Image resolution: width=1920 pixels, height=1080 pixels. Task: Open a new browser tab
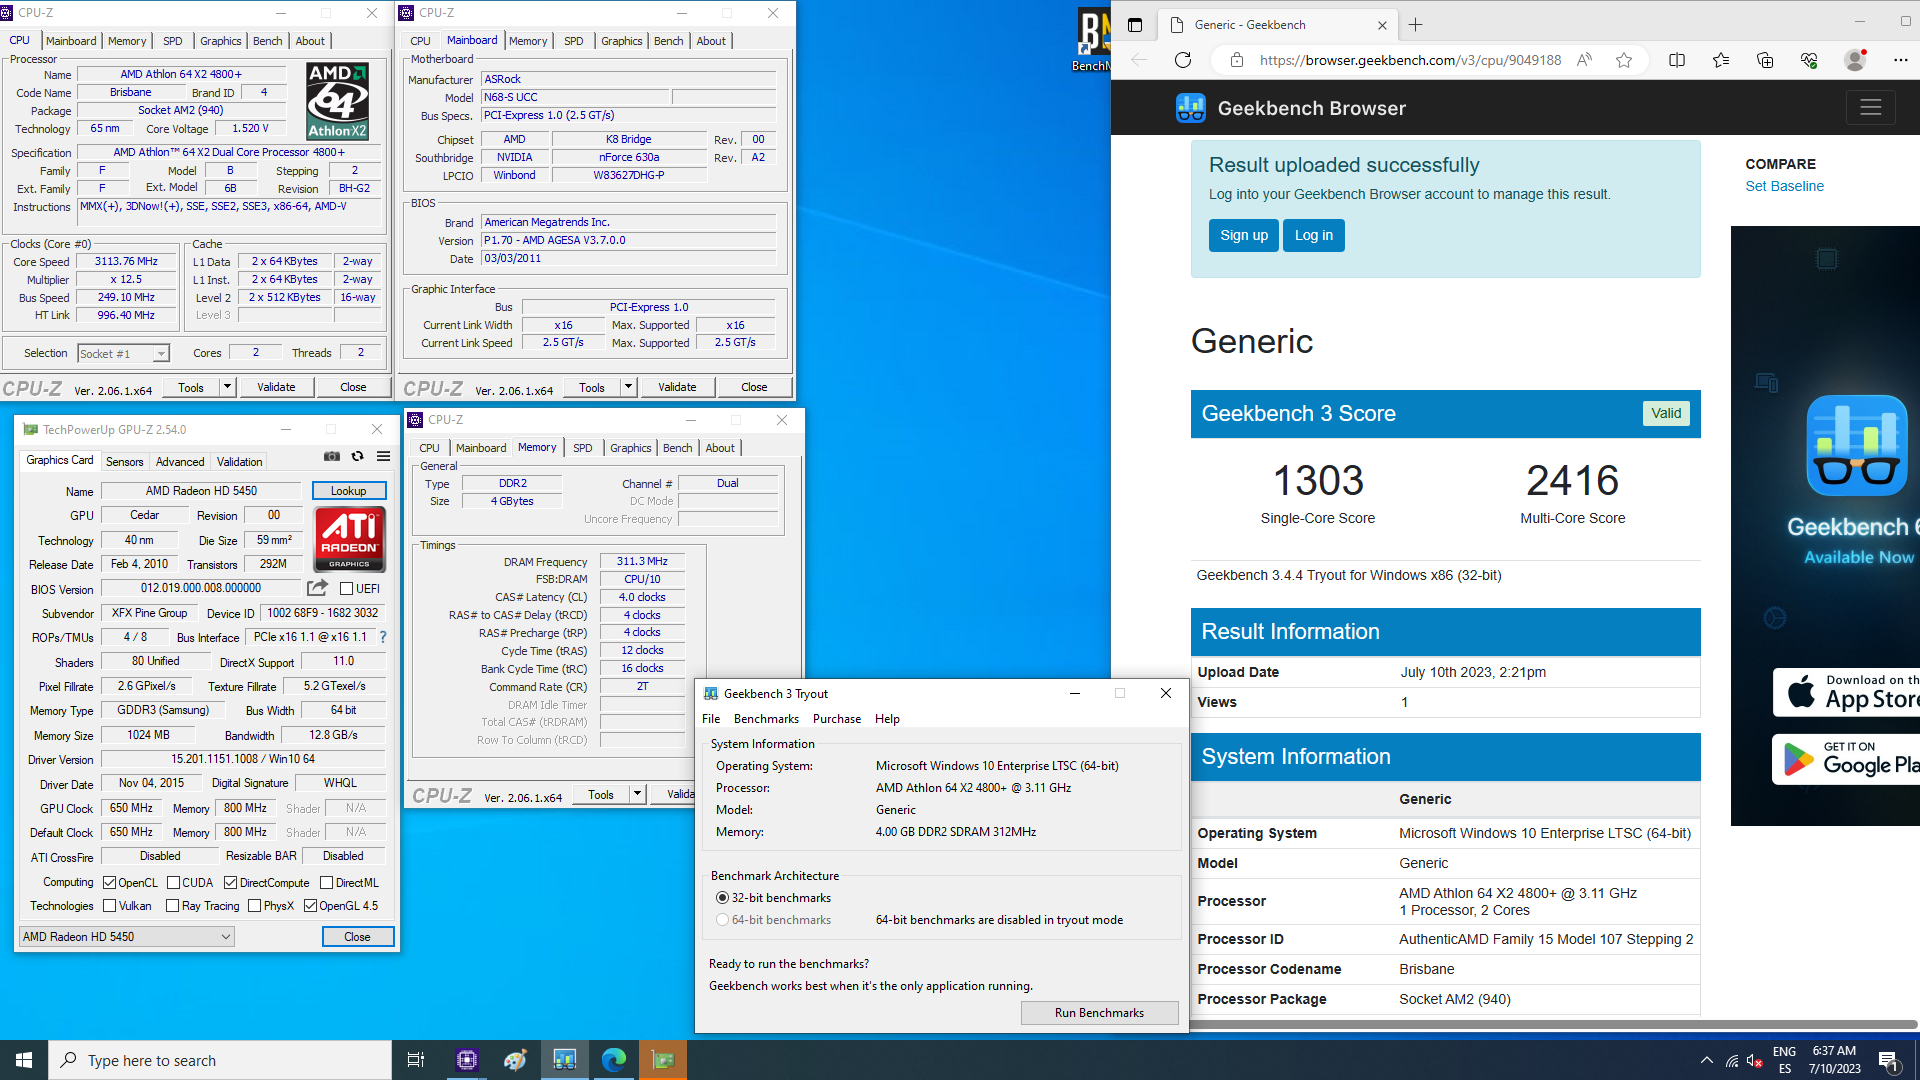coord(1415,25)
